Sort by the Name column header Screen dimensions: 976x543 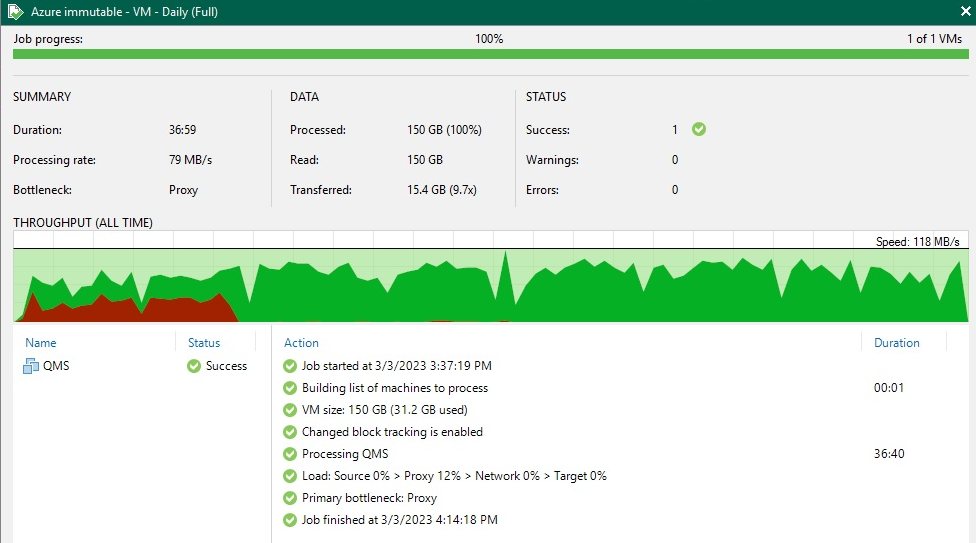40,342
